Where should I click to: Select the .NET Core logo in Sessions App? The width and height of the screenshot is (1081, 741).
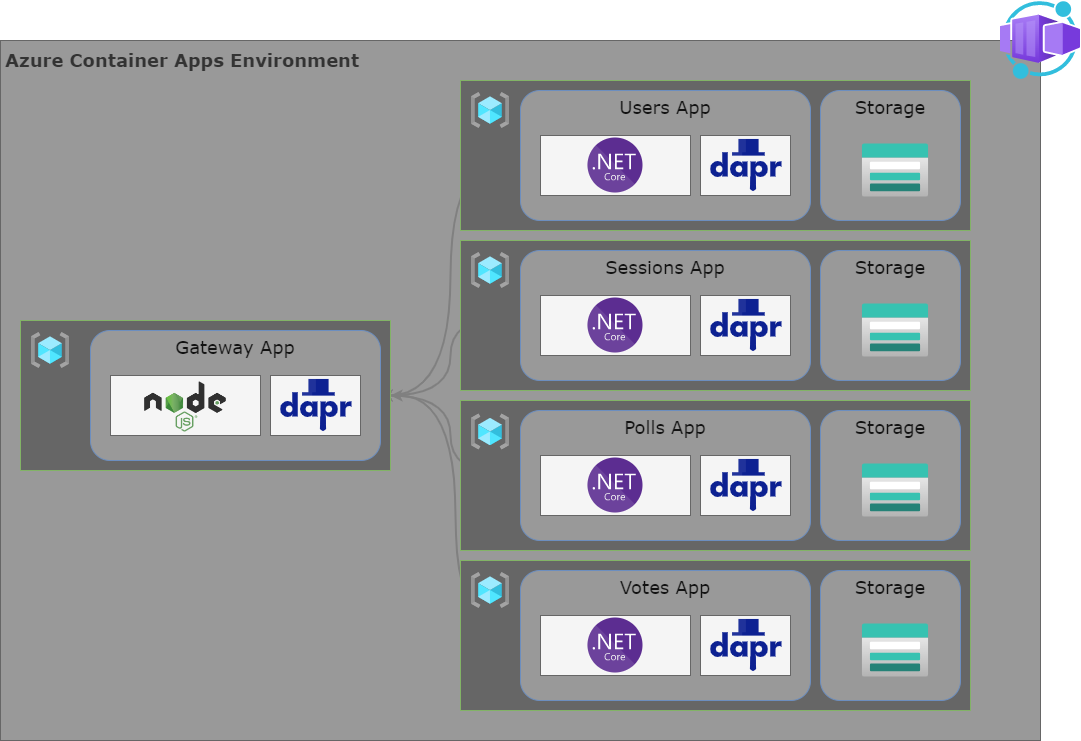coord(615,325)
